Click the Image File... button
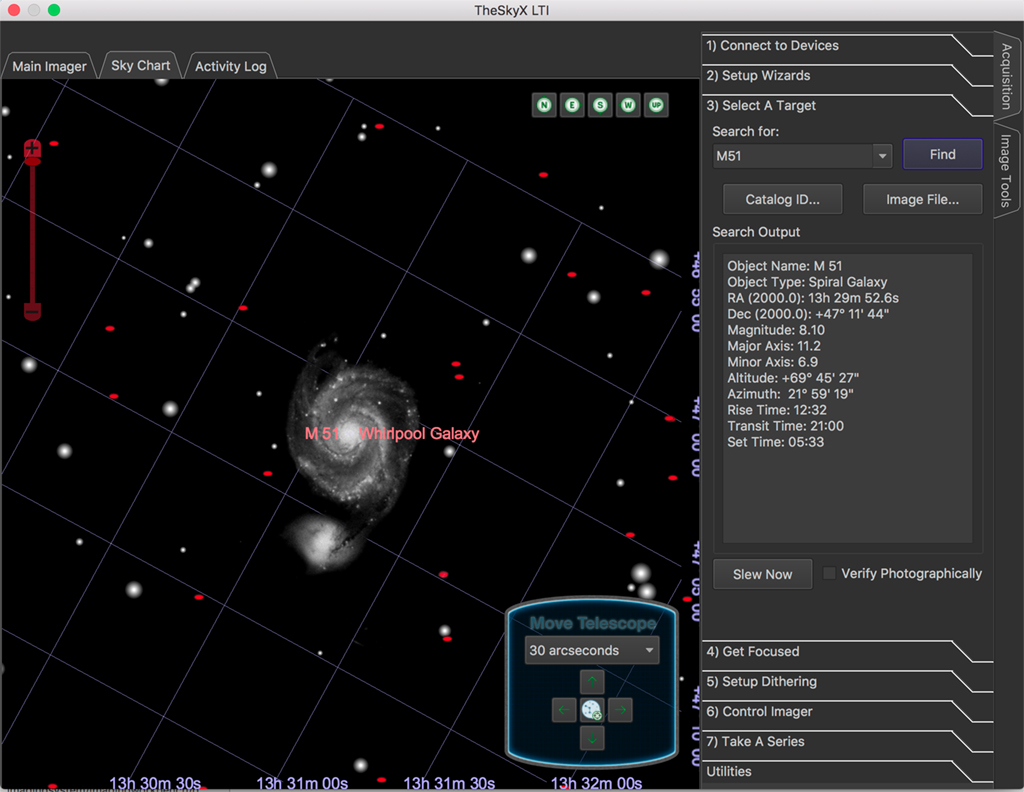The height and width of the screenshot is (792, 1024). (x=922, y=200)
